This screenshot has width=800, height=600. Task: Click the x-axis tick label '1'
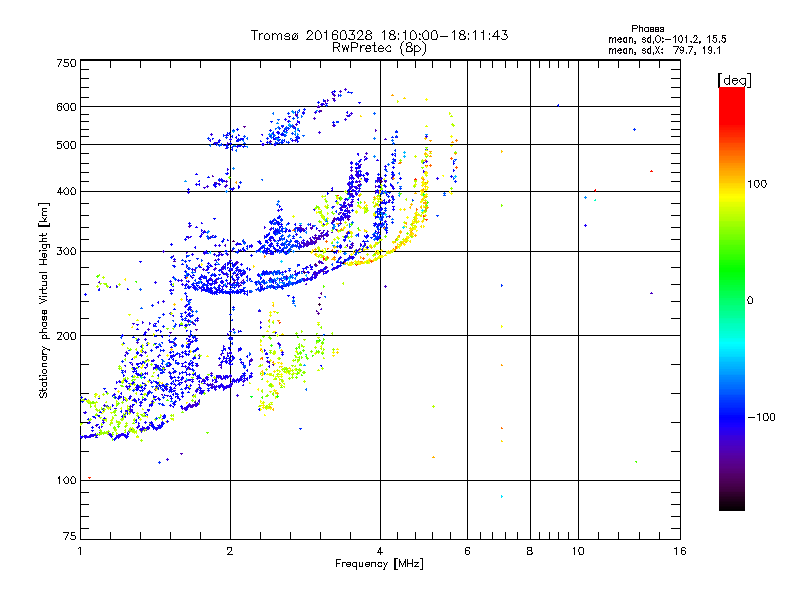[81, 551]
